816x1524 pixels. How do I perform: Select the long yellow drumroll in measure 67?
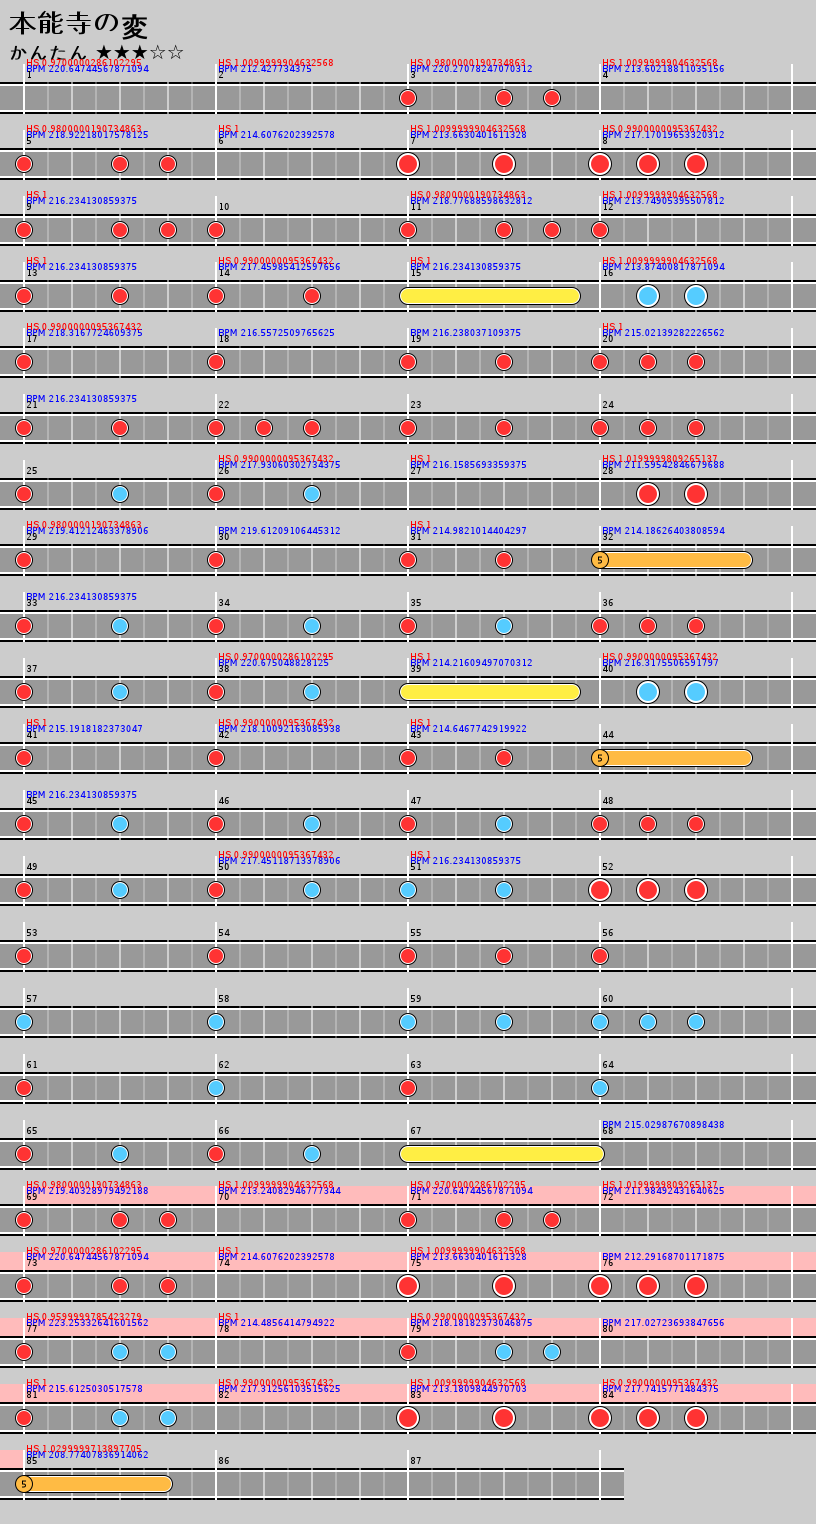click(x=501, y=1154)
